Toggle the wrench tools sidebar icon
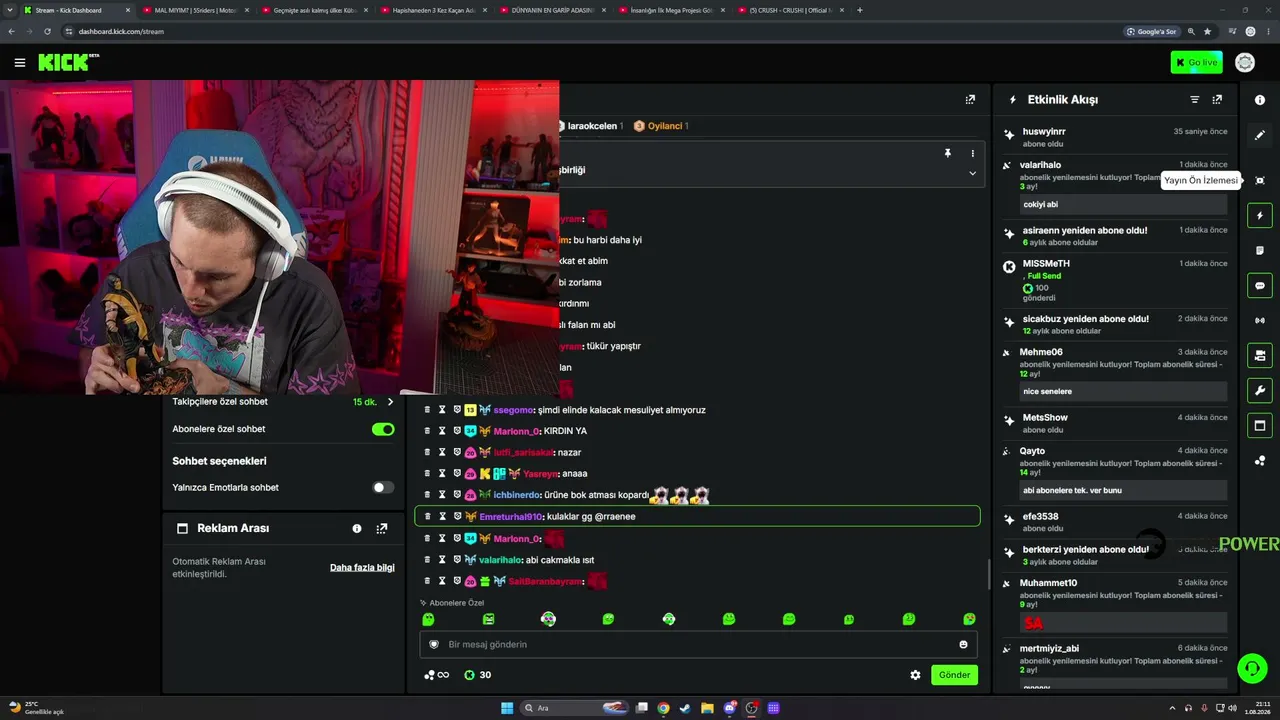The height and width of the screenshot is (720, 1280). [x=1260, y=391]
